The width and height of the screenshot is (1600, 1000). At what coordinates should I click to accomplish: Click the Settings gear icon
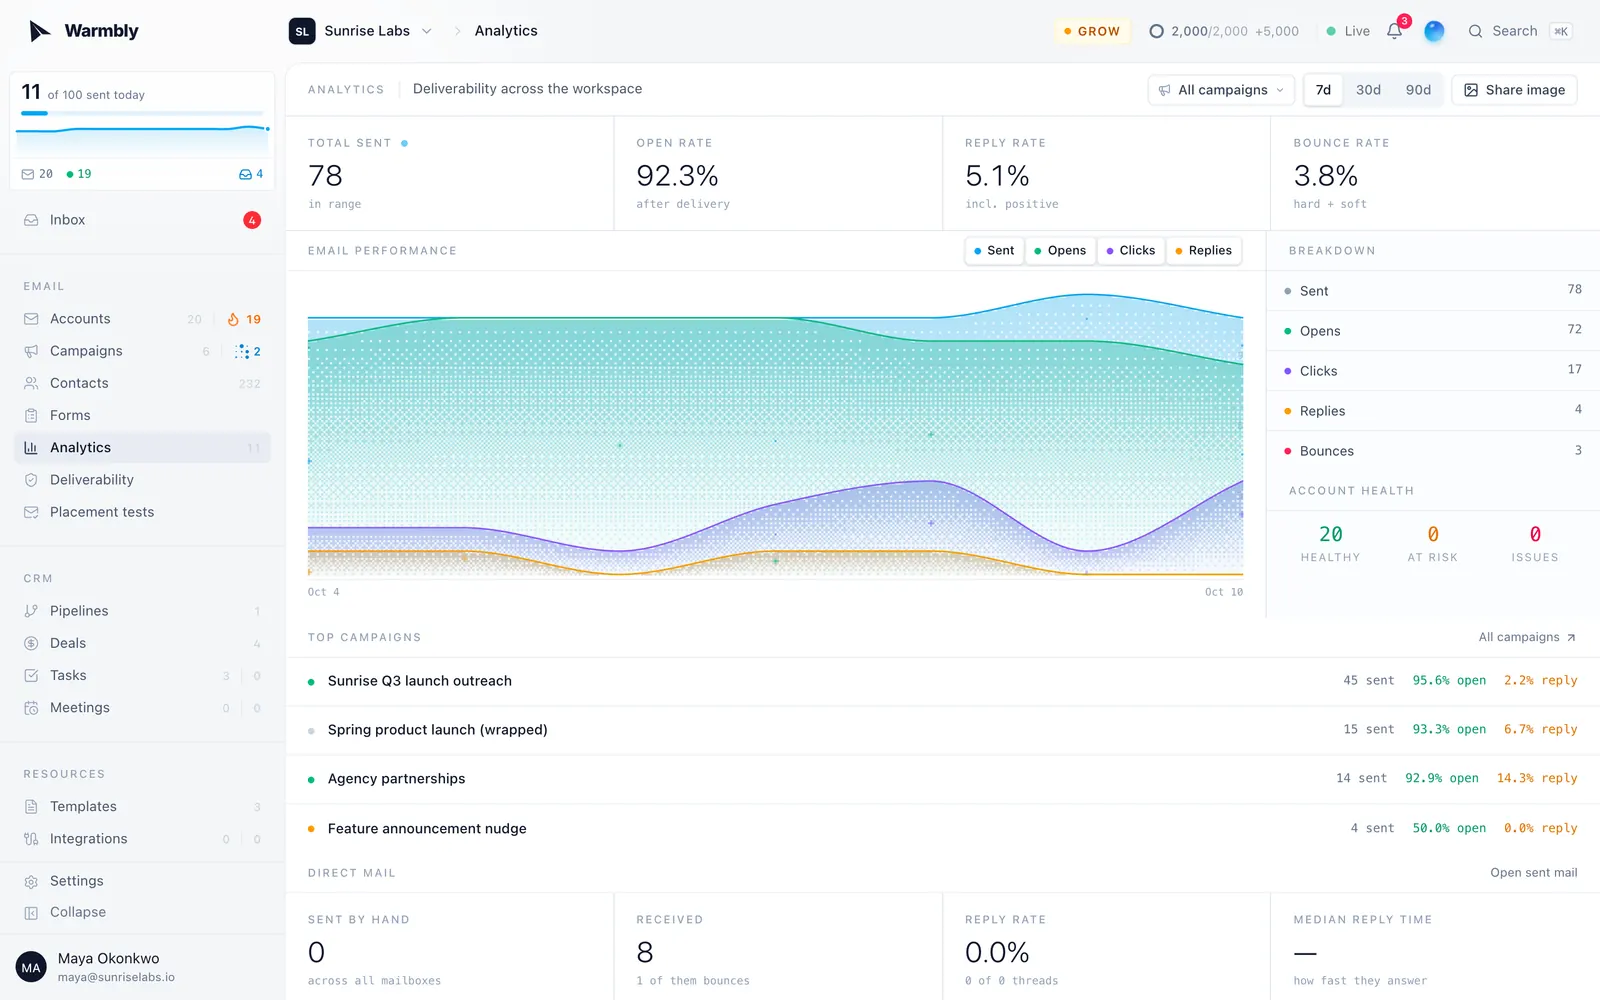click(x=31, y=881)
